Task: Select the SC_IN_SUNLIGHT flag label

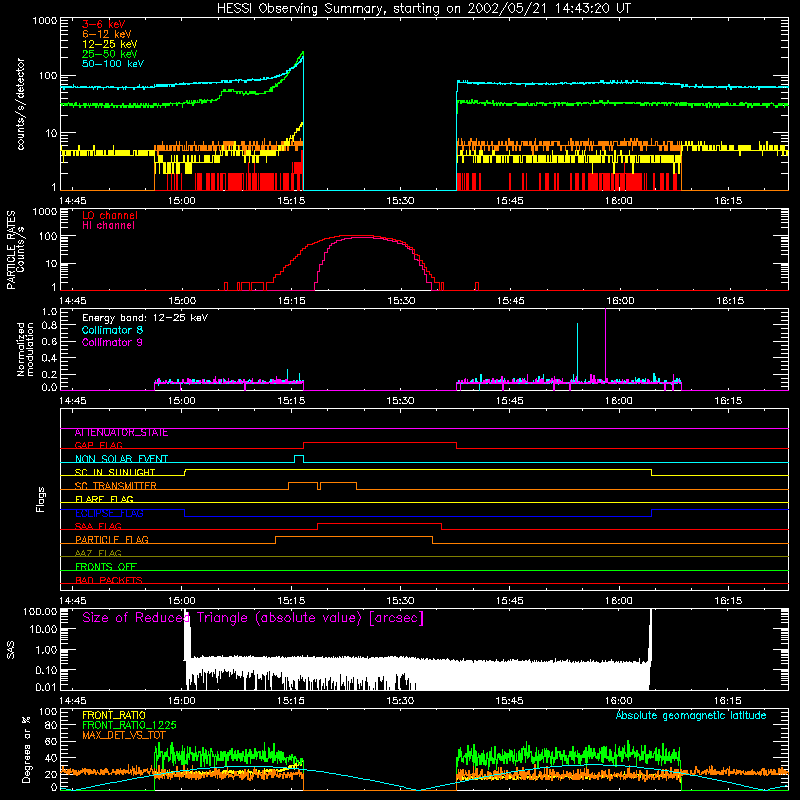Action: point(115,472)
